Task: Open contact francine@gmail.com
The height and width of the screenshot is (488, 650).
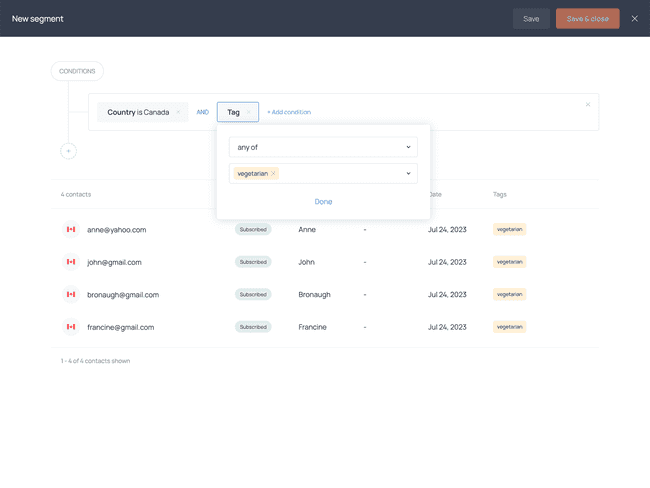Action: coord(120,327)
